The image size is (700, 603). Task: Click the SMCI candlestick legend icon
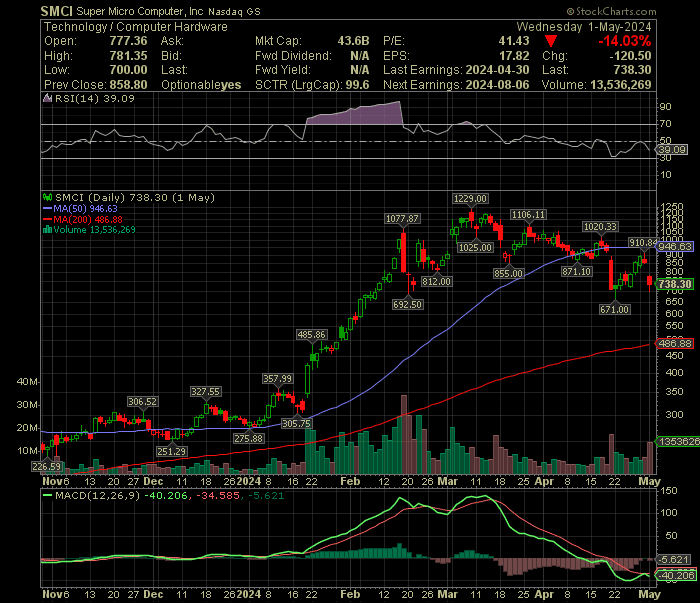(x=47, y=197)
